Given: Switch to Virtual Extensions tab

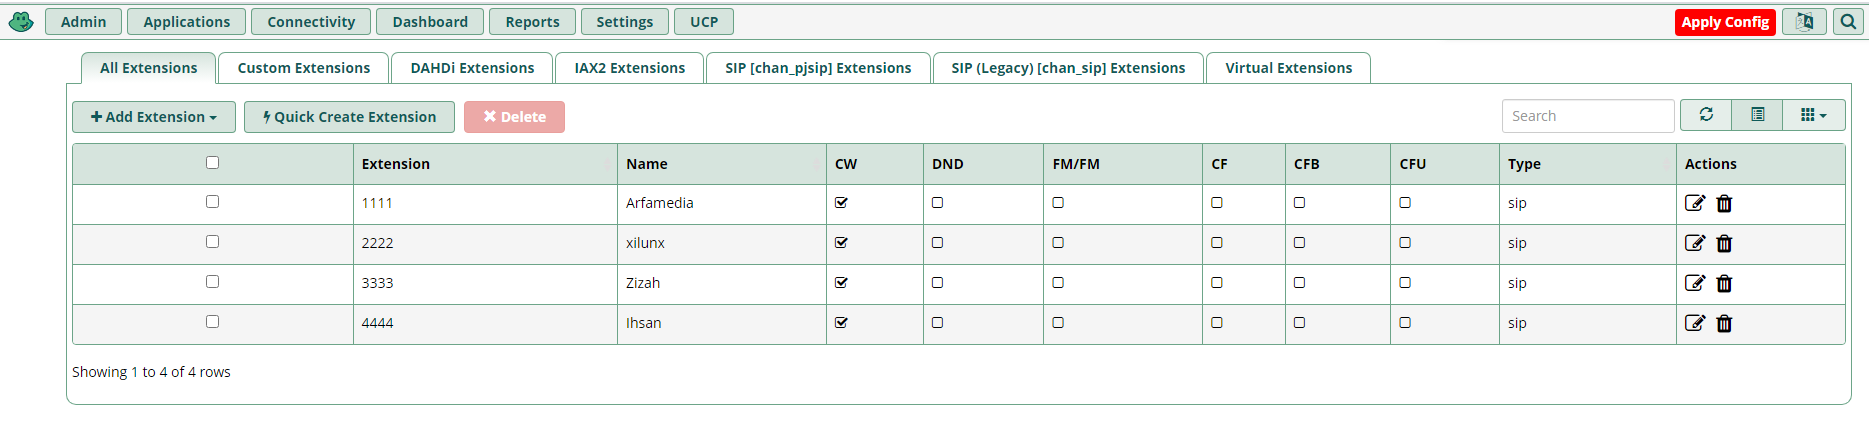Looking at the screenshot, I should click(x=1288, y=68).
